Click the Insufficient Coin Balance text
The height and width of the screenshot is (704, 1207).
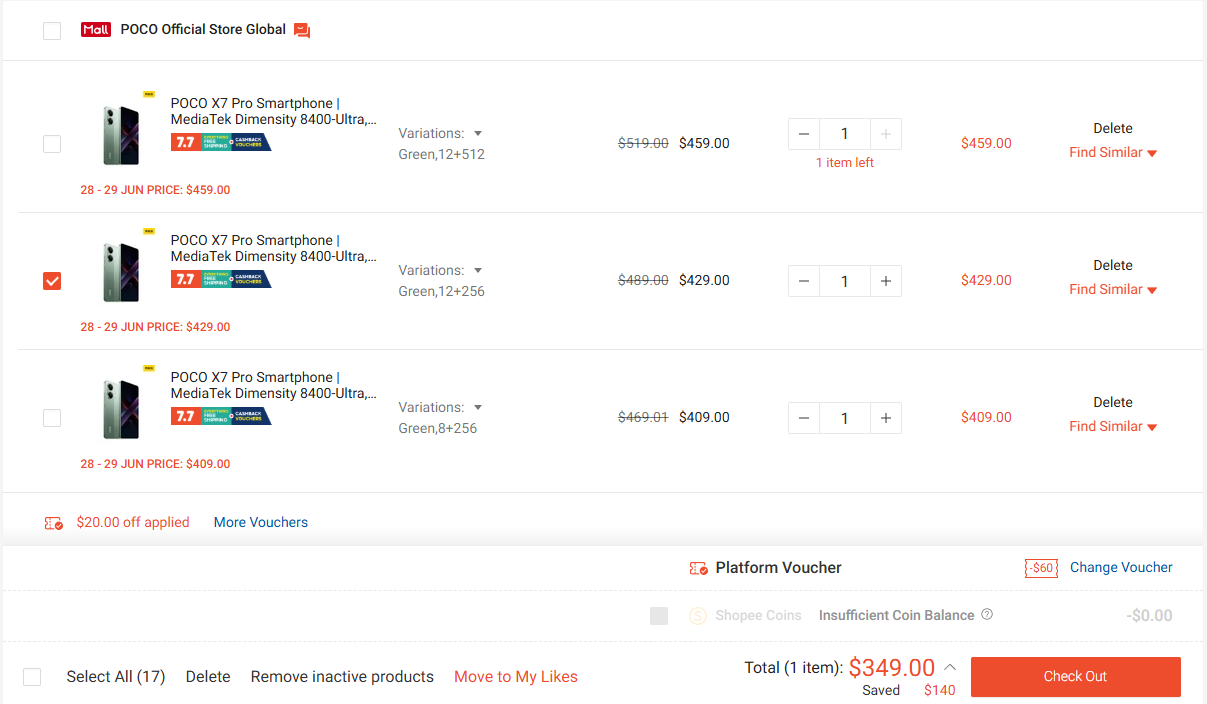point(897,615)
